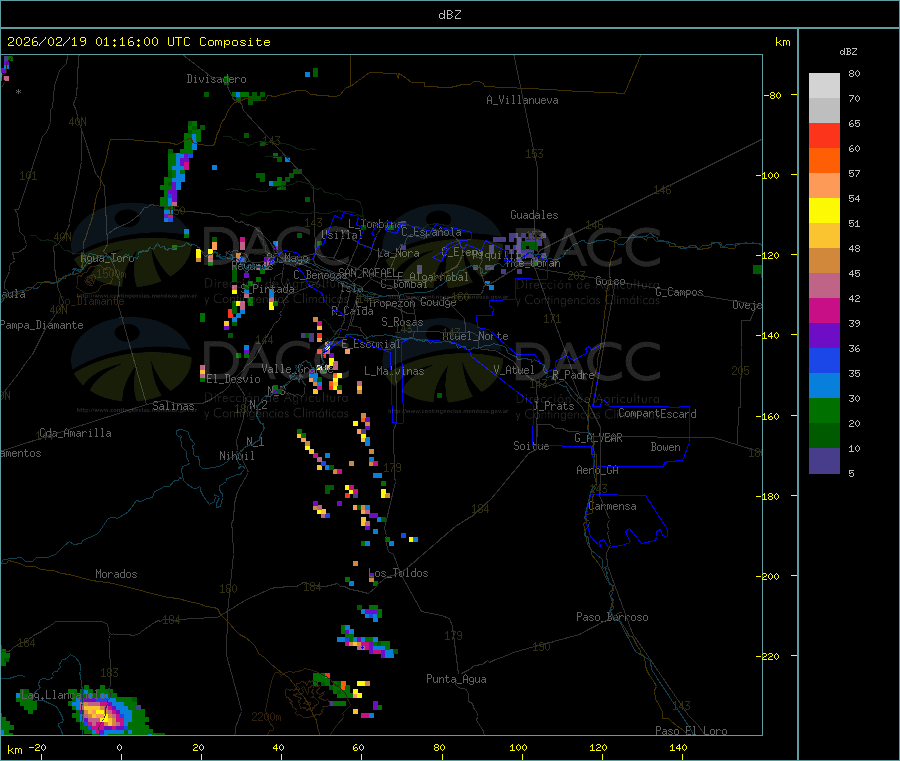The height and width of the screenshot is (761, 900).
Task: Click the CompantEscard map label
Action: point(657,413)
